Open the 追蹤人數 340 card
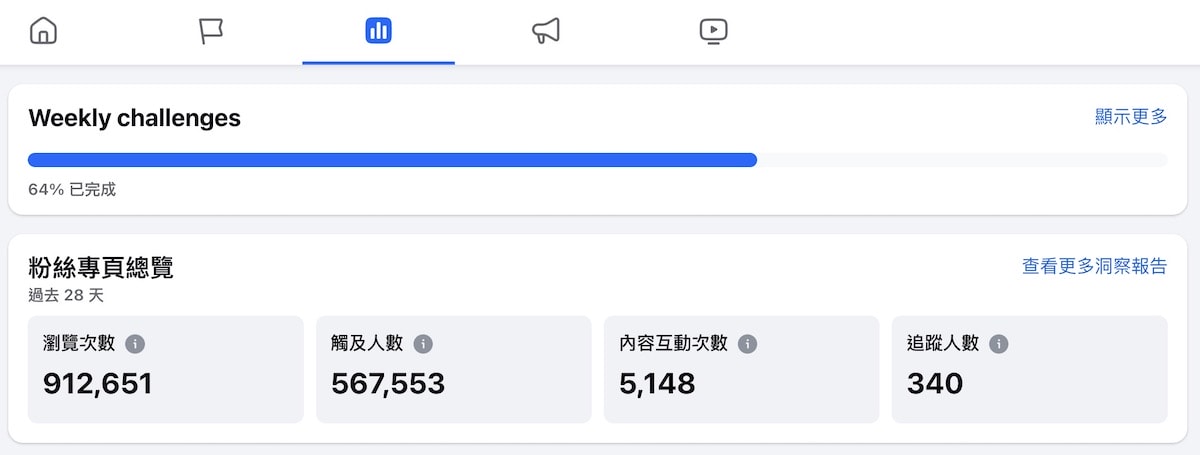Image resolution: width=1200 pixels, height=455 pixels. click(1030, 369)
